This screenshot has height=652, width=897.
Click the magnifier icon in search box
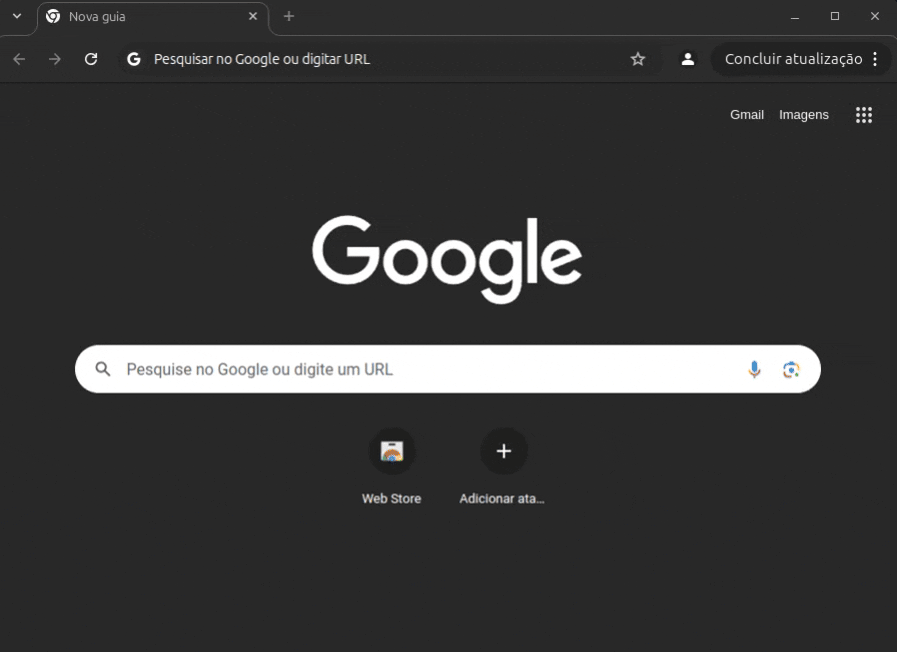point(103,369)
